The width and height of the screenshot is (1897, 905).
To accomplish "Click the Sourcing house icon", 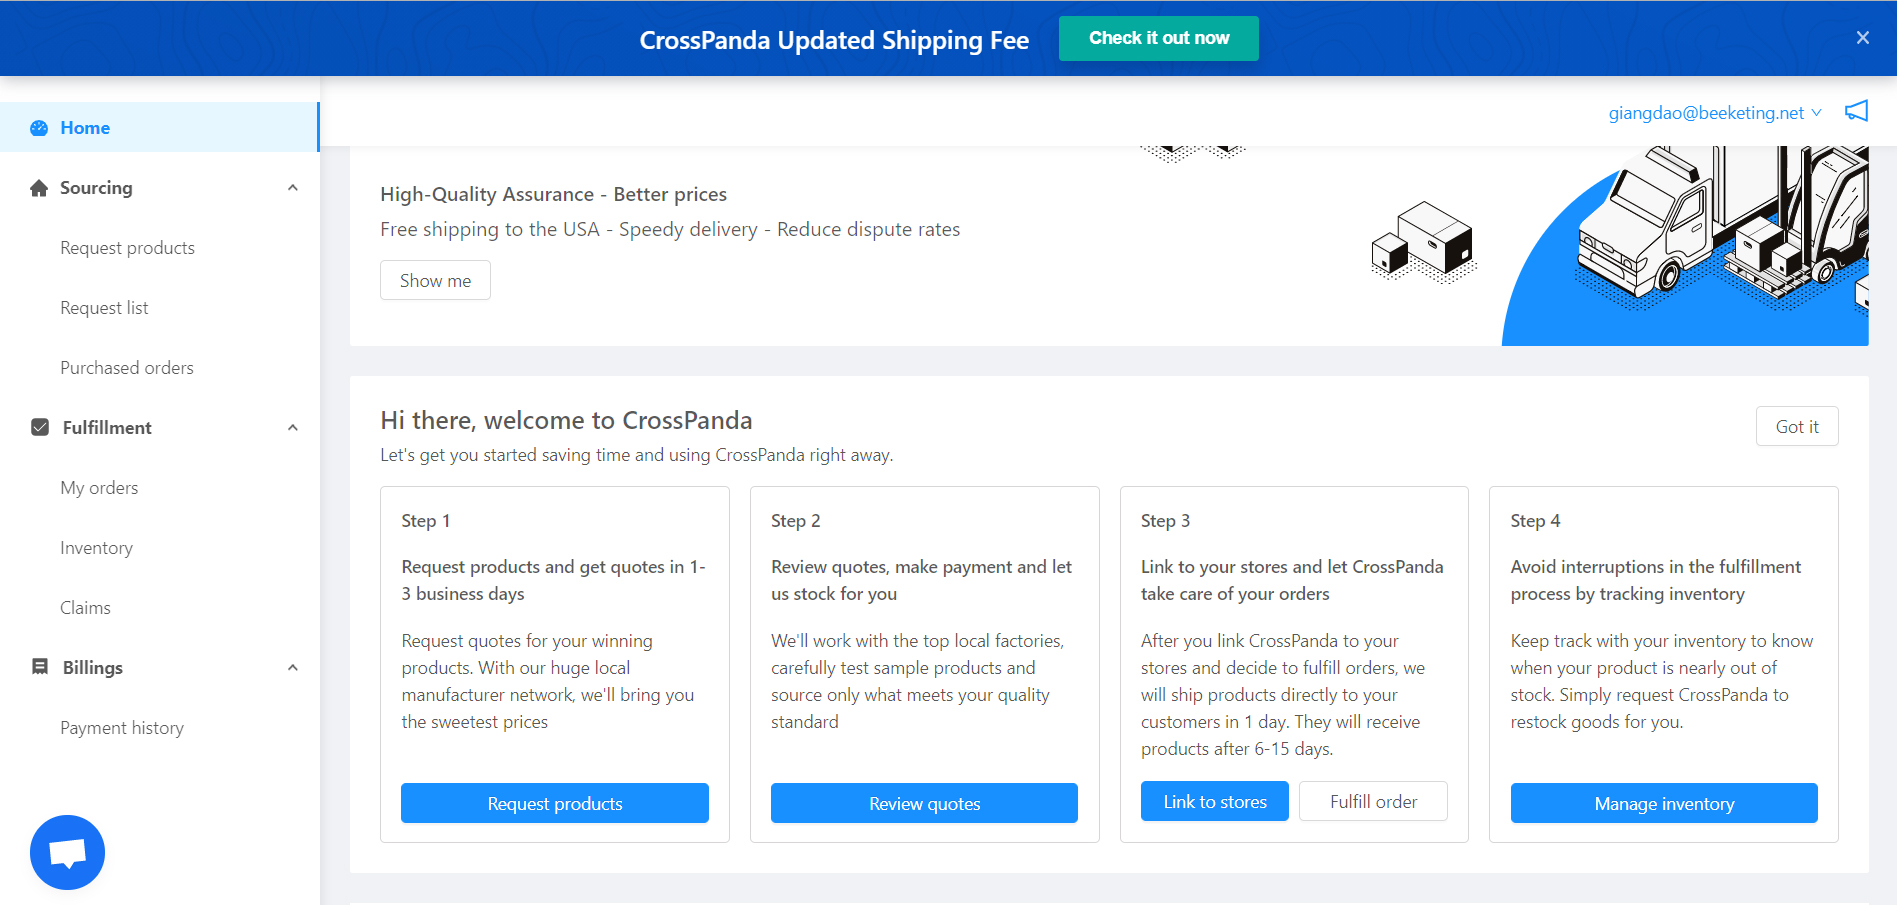I will 39,188.
